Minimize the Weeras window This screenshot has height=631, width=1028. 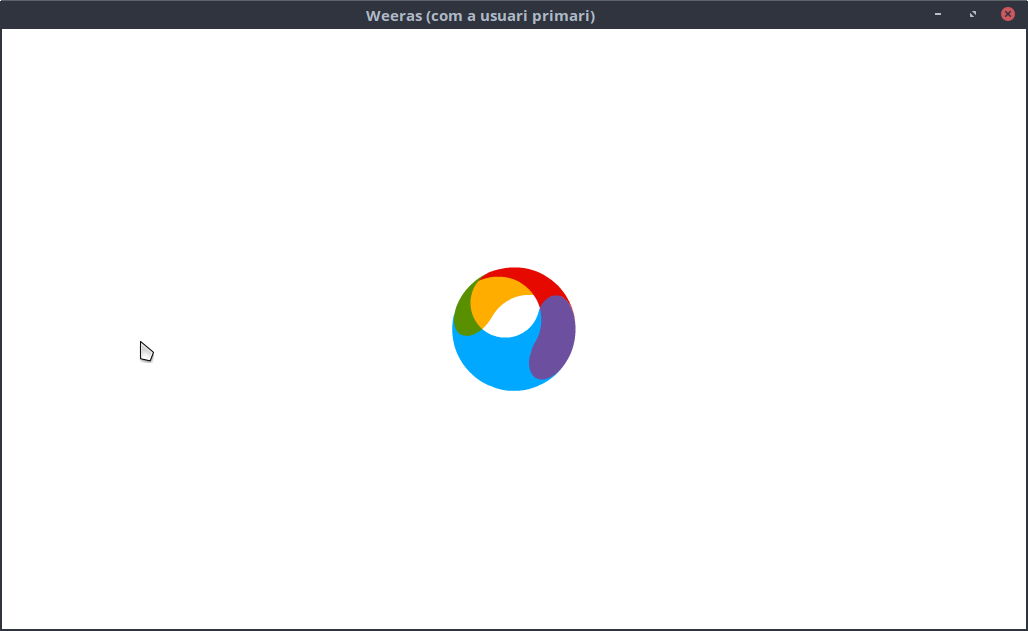pyautogui.click(x=938, y=14)
